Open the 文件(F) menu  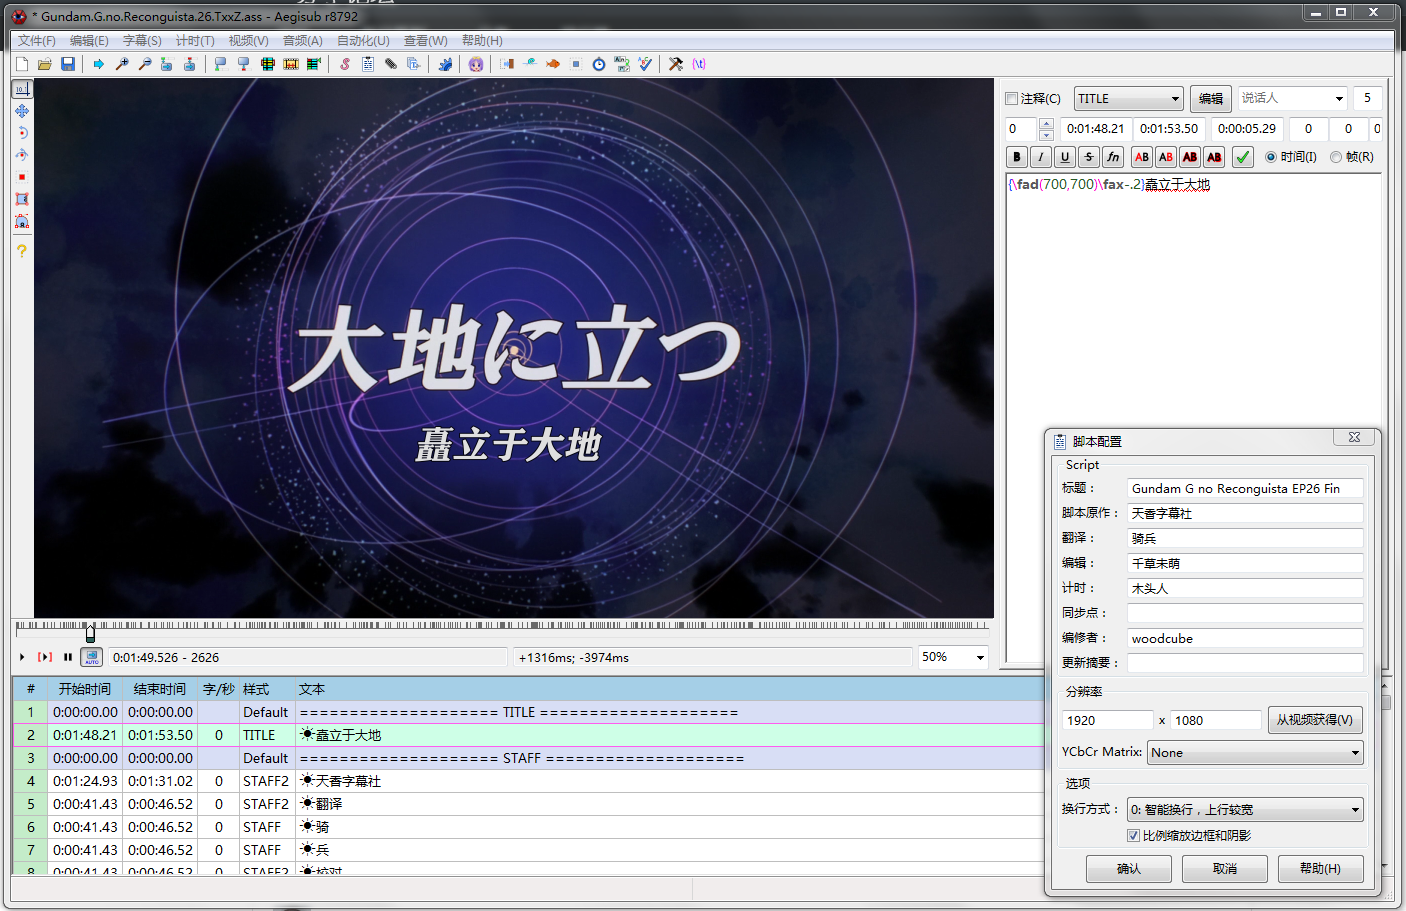point(37,41)
